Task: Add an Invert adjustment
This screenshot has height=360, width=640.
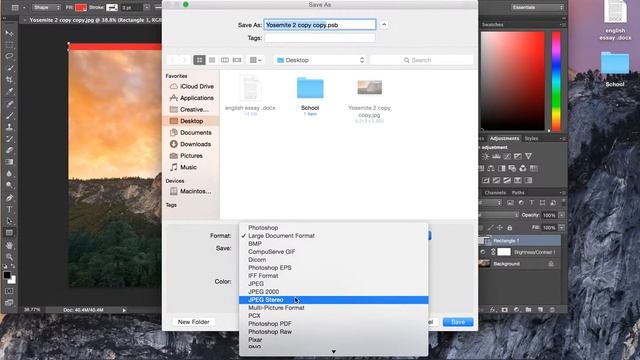Action: point(486,180)
